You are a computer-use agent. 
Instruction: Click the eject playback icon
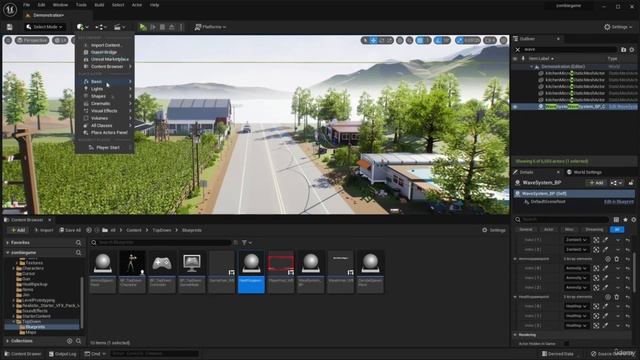point(172,27)
